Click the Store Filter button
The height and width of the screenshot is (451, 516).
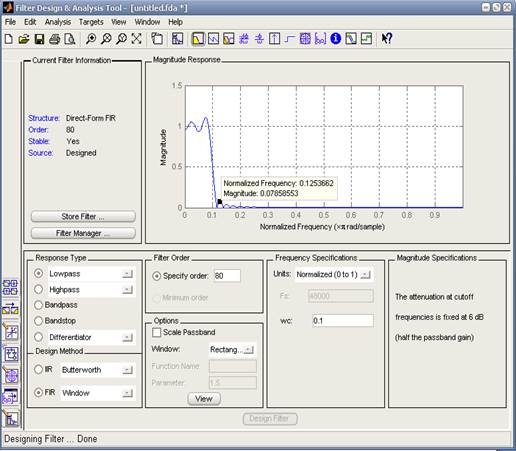coord(83,217)
